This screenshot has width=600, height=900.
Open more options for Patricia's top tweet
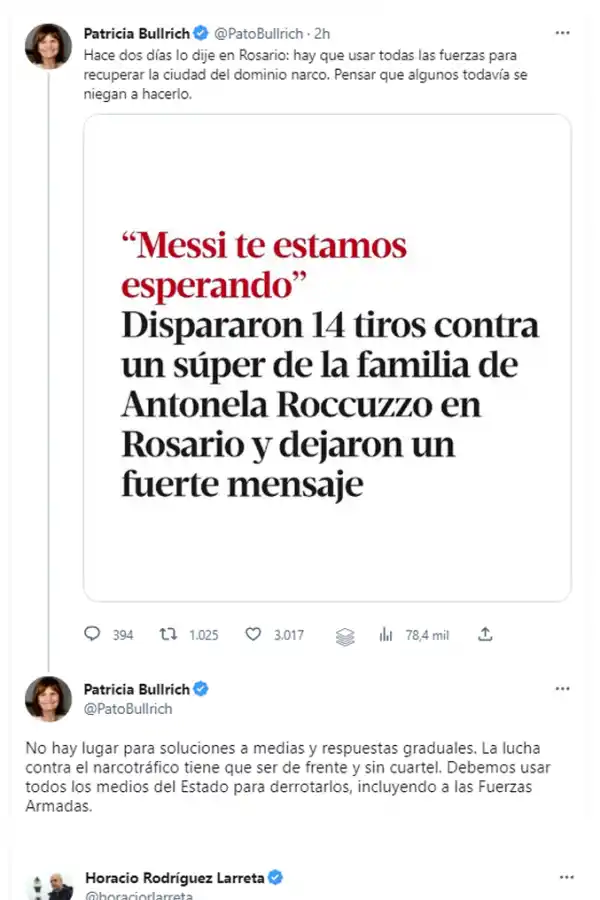click(562, 32)
